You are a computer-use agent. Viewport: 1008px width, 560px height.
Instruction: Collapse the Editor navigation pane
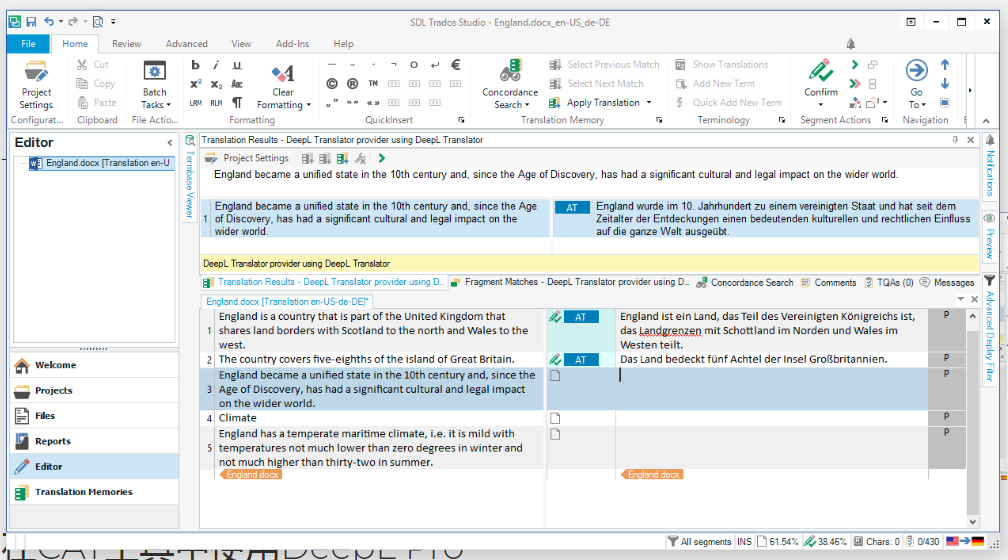(x=170, y=143)
